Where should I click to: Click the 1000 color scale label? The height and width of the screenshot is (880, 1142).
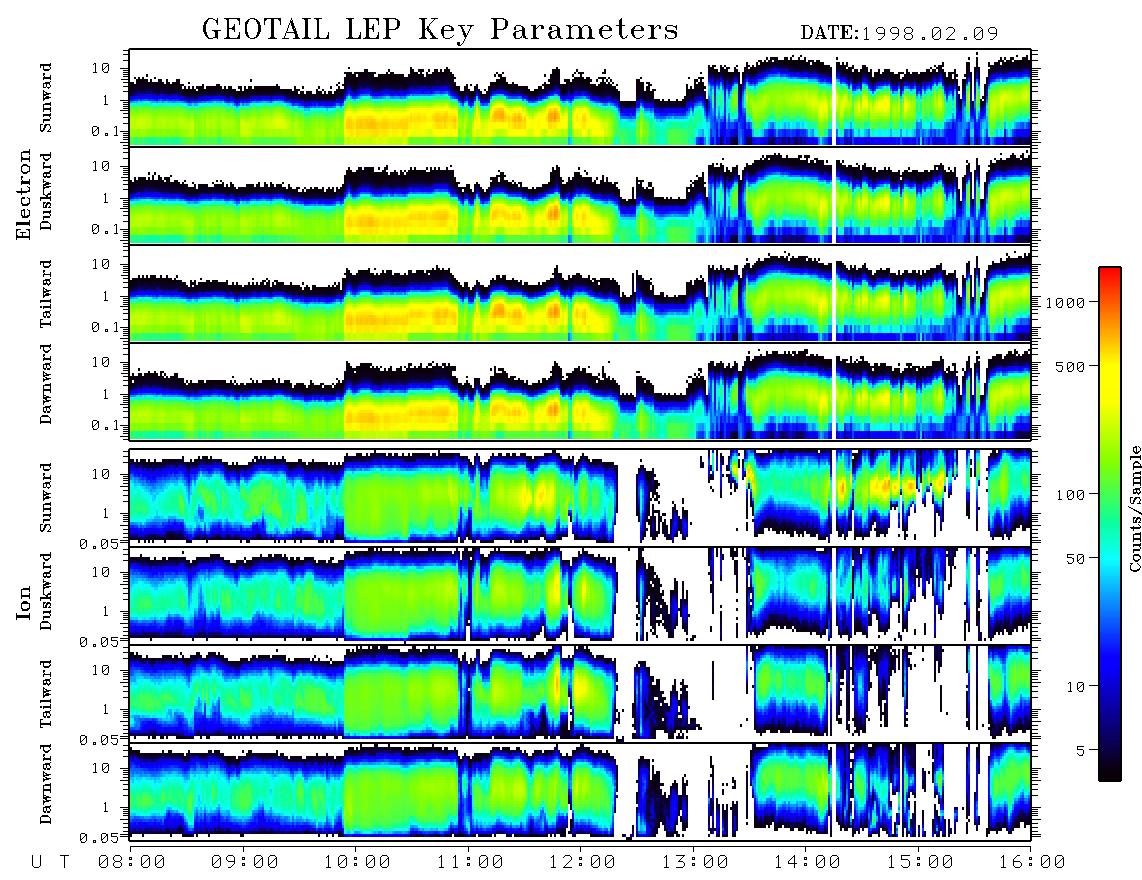(1065, 302)
